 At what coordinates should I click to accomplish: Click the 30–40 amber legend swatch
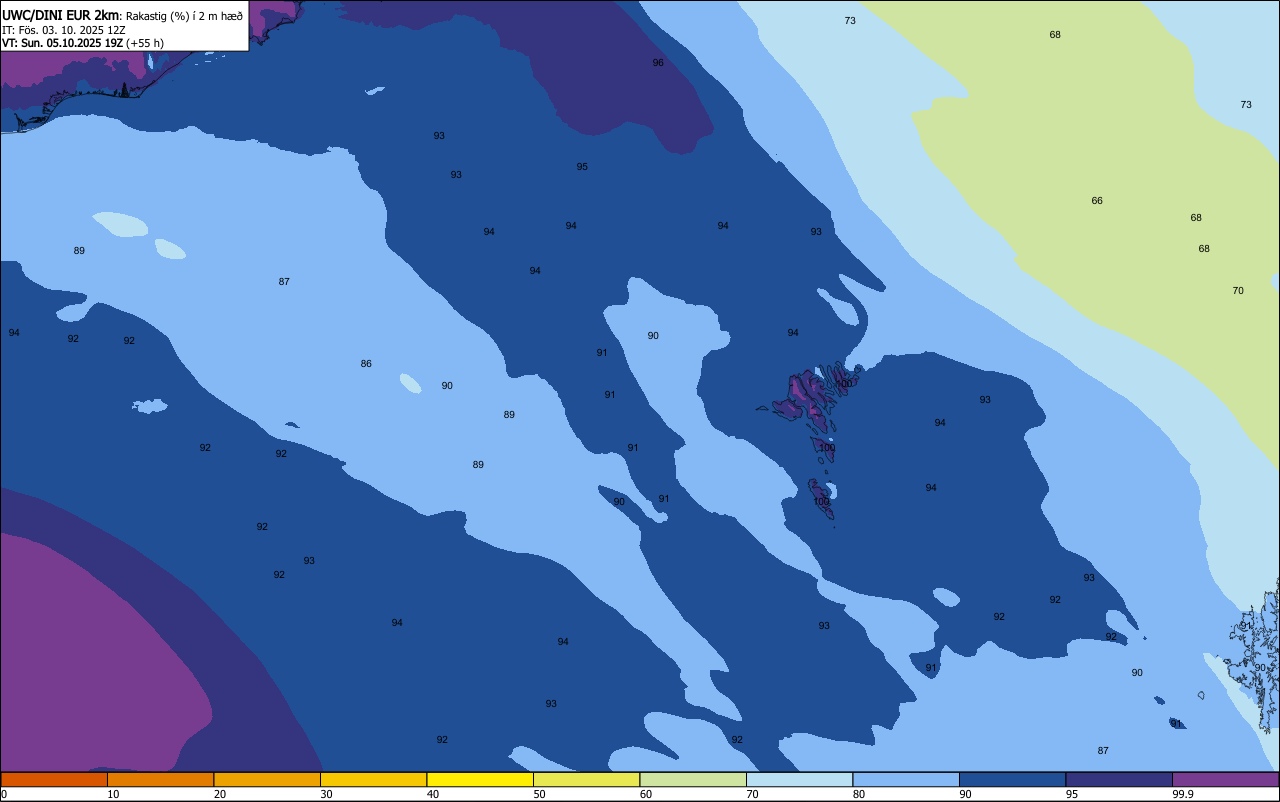point(373,779)
